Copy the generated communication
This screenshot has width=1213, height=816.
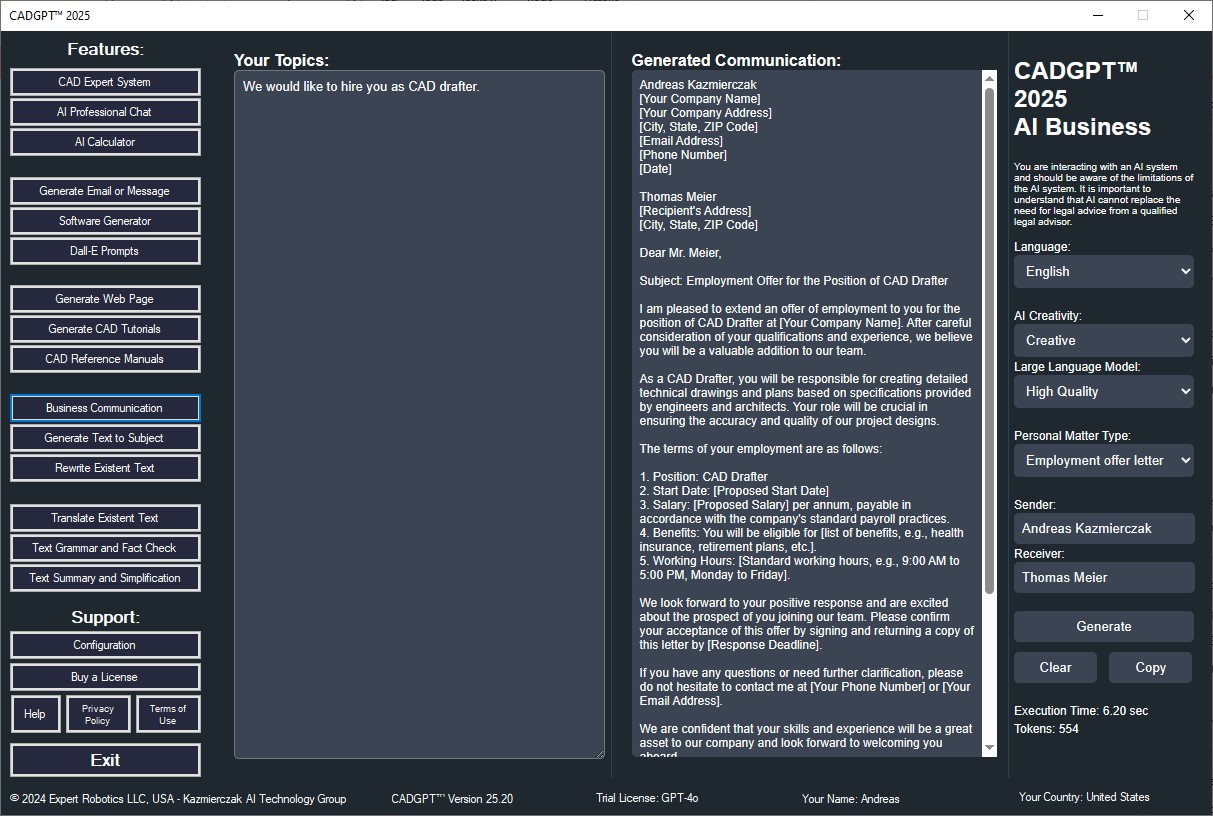(1150, 667)
